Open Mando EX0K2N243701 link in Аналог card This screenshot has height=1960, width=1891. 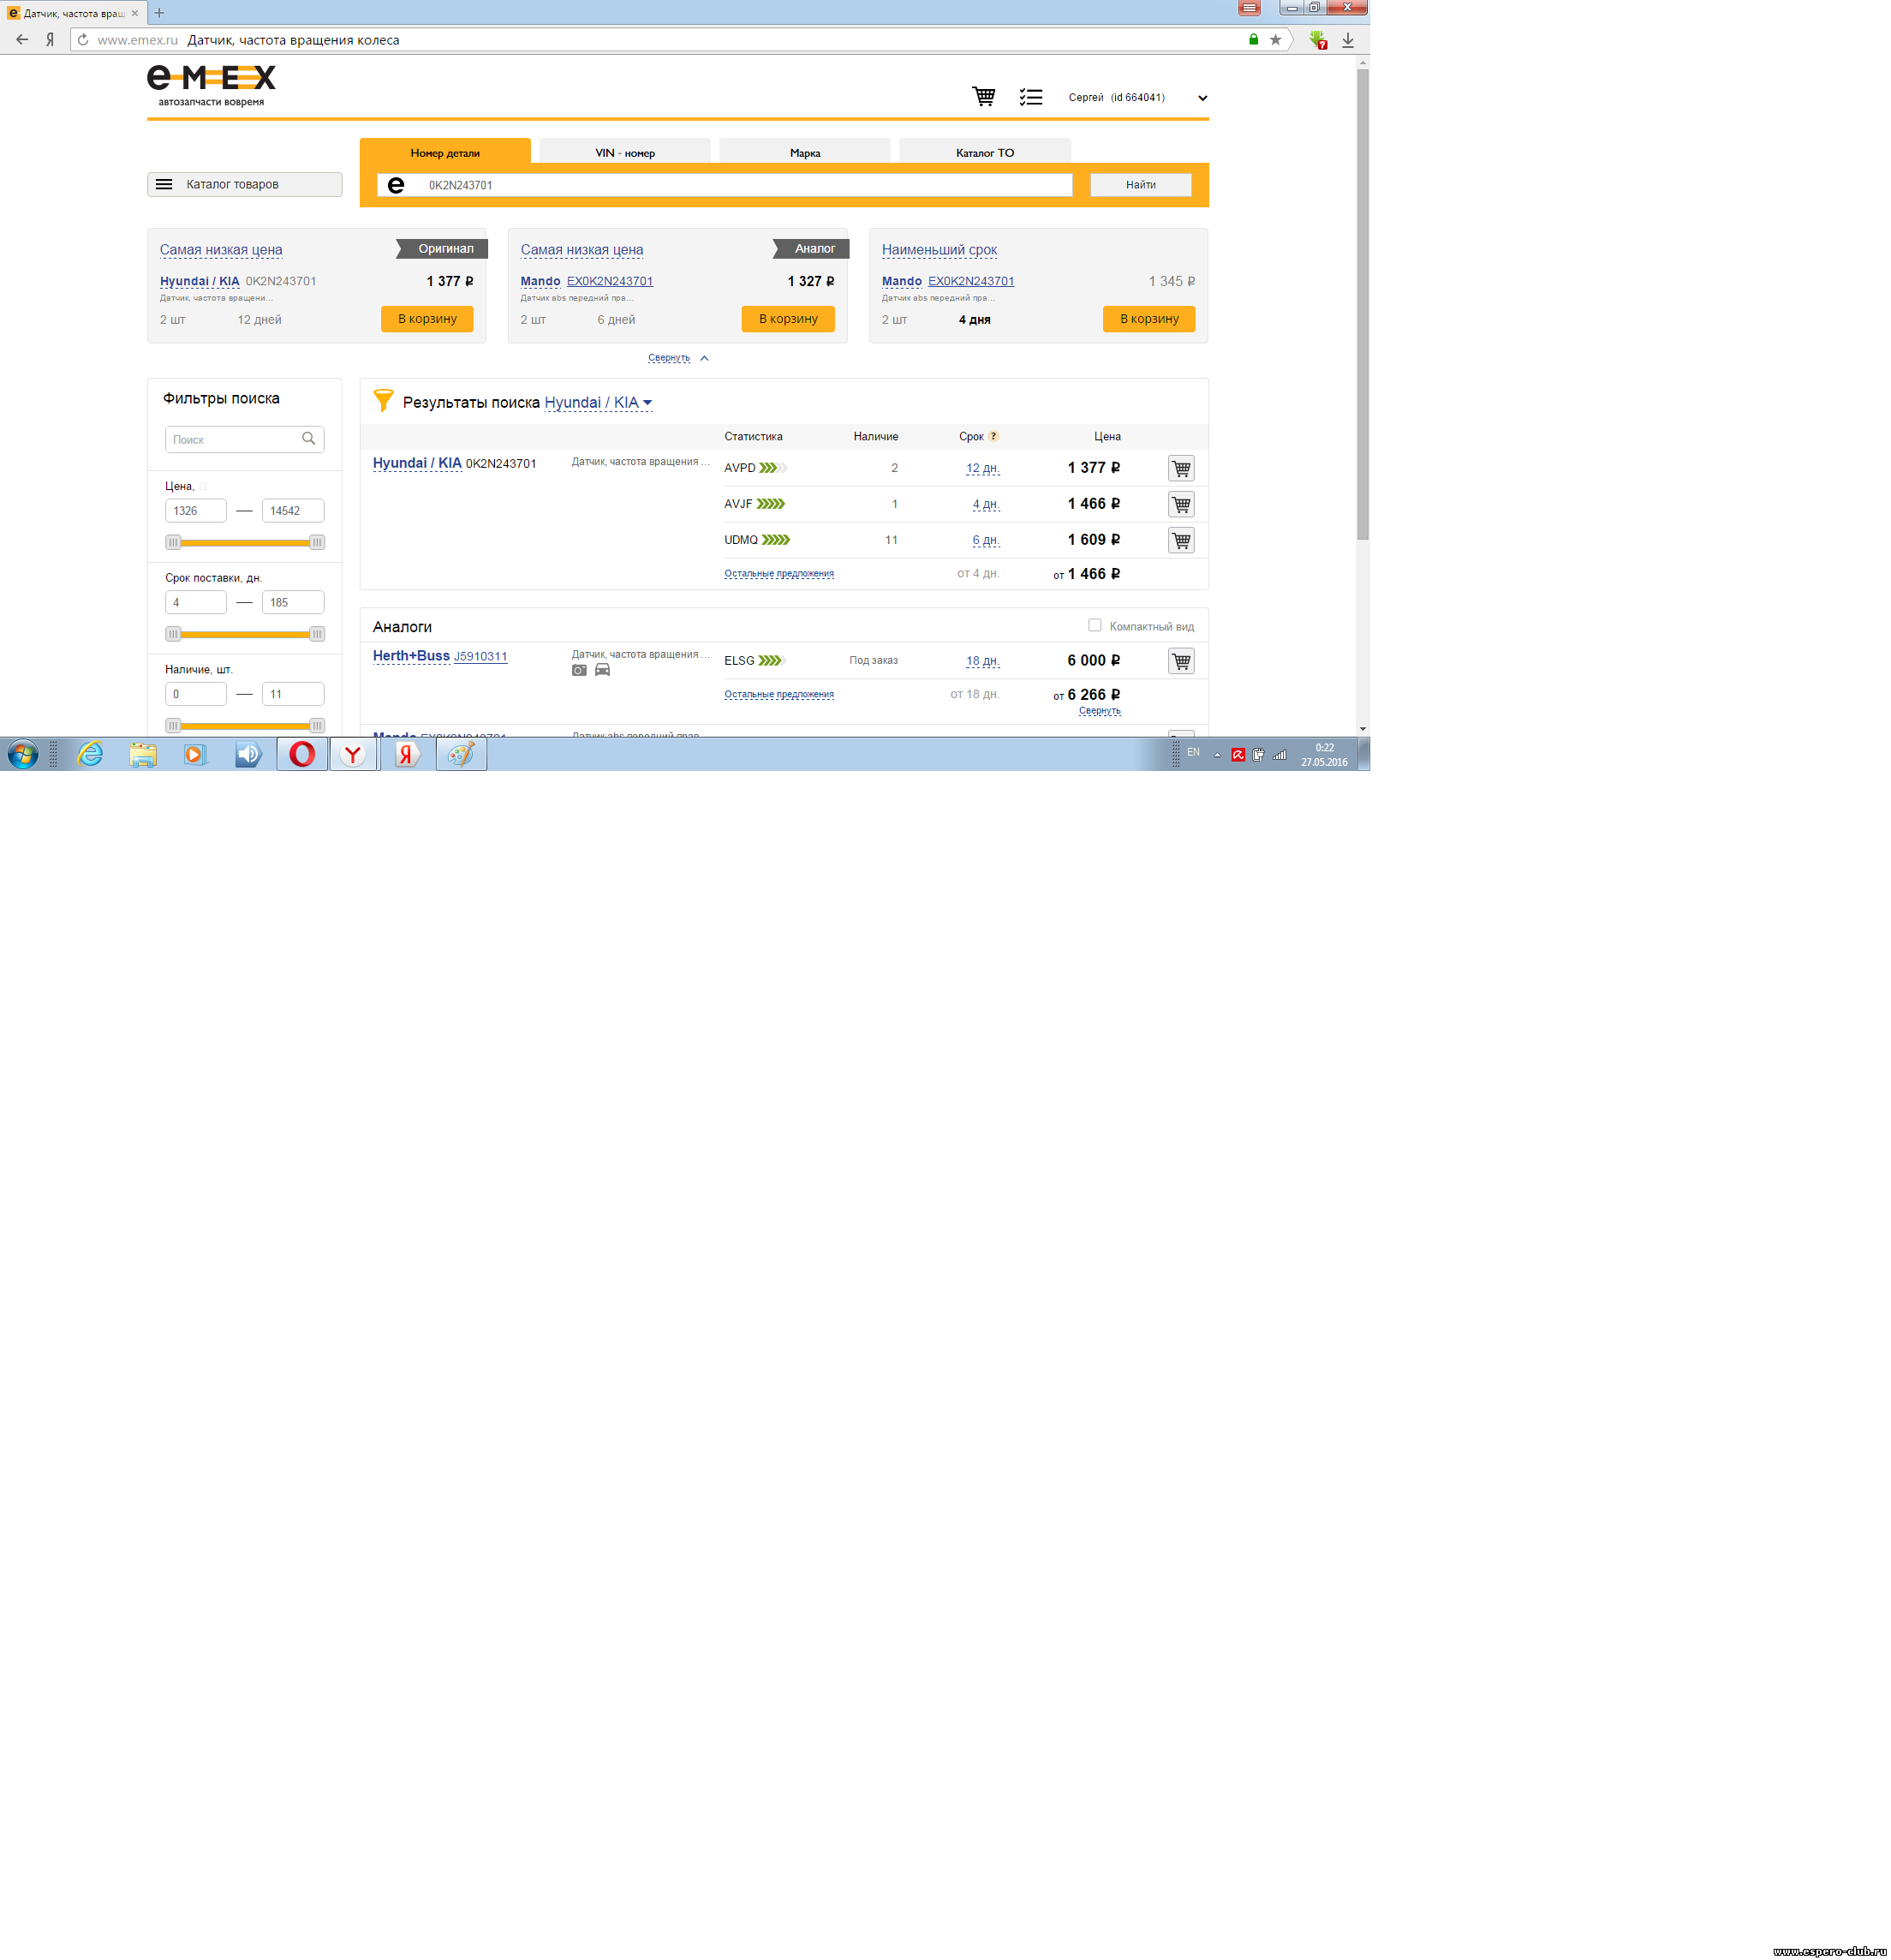point(609,282)
